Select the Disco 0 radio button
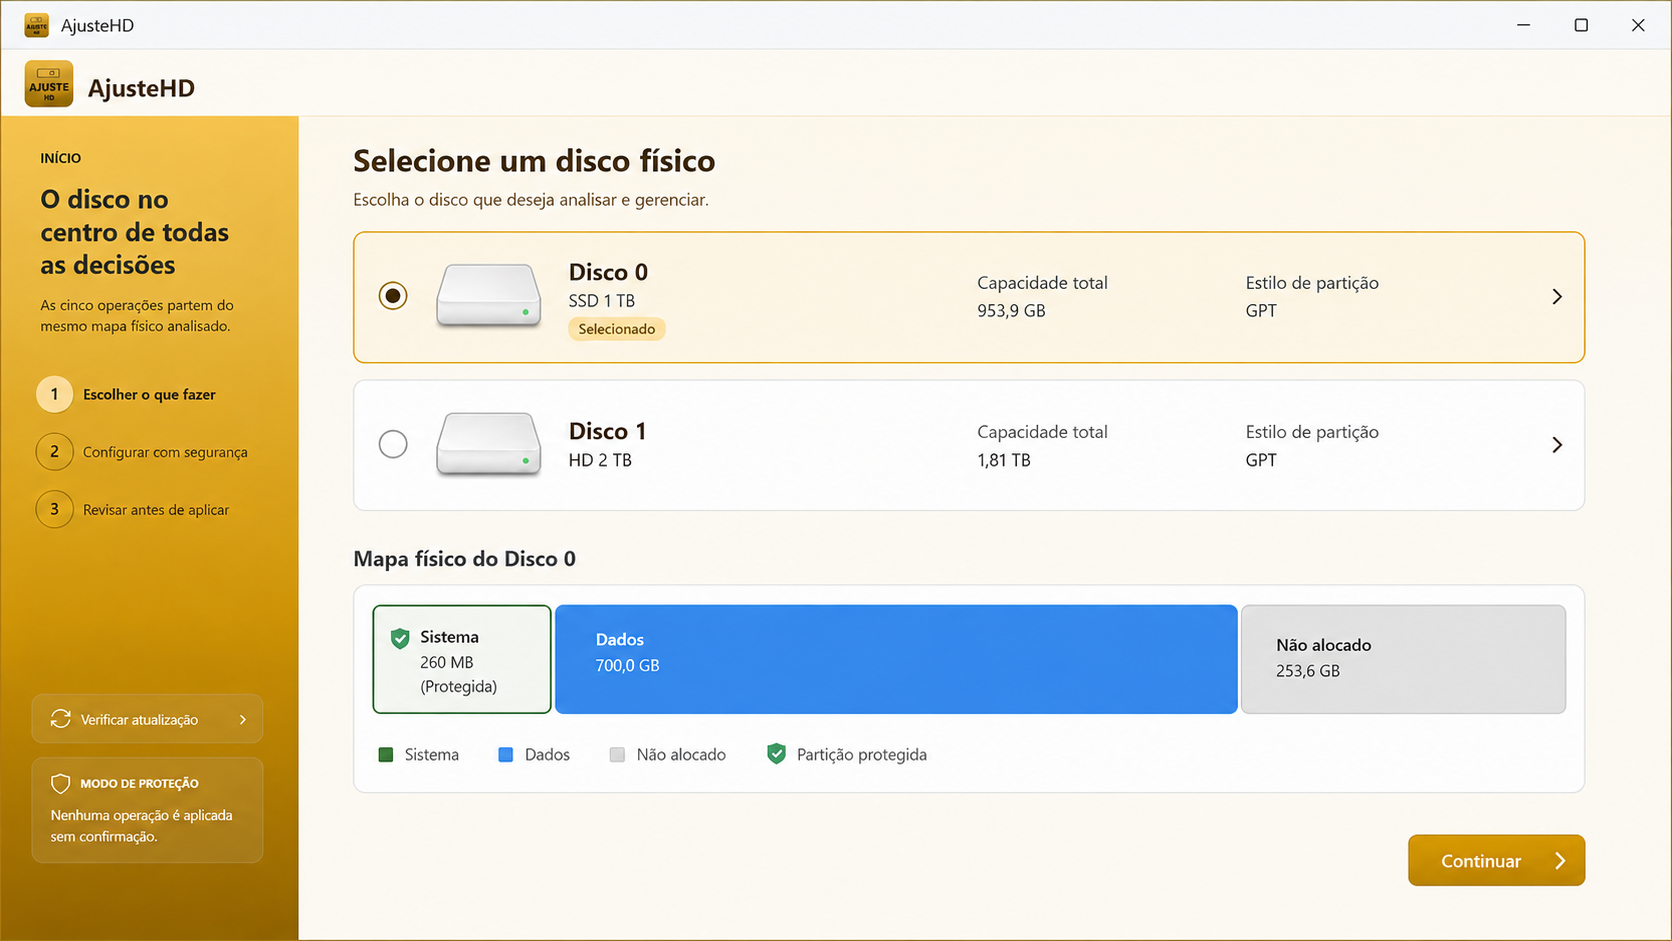This screenshot has height=941, width=1672. coord(393,296)
